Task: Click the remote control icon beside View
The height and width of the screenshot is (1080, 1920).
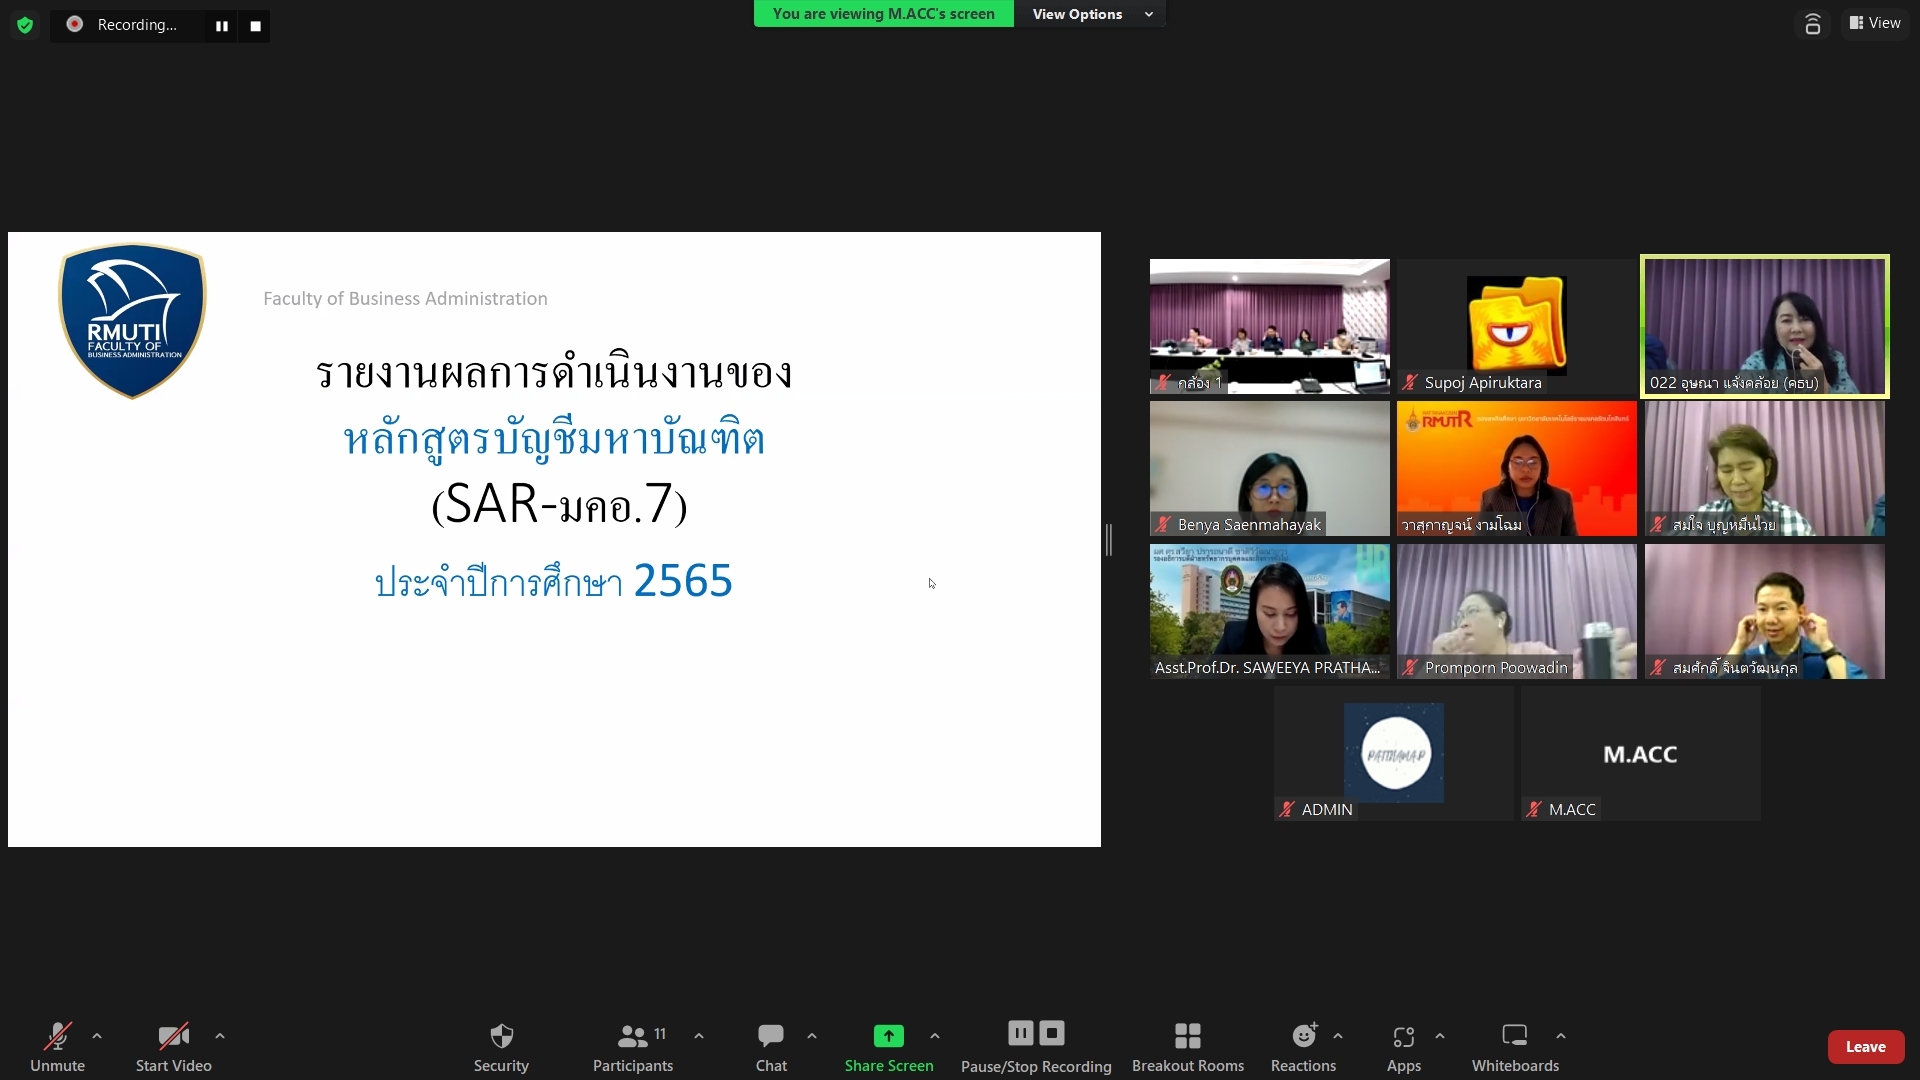Action: [x=1812, y=24]
